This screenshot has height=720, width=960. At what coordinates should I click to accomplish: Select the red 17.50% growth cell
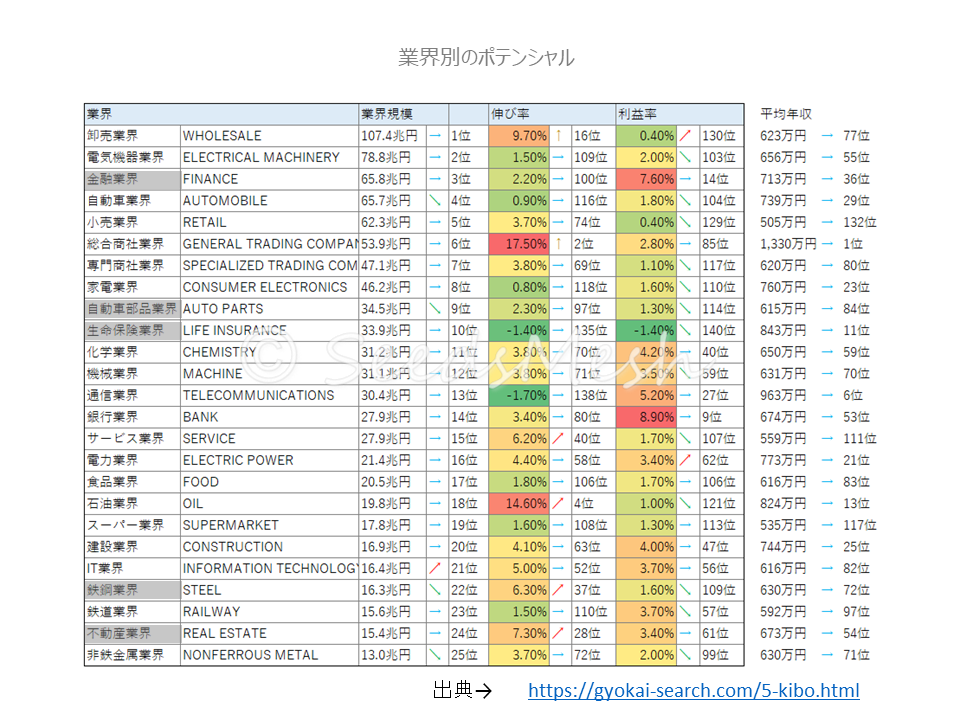(x=519, y=243)
